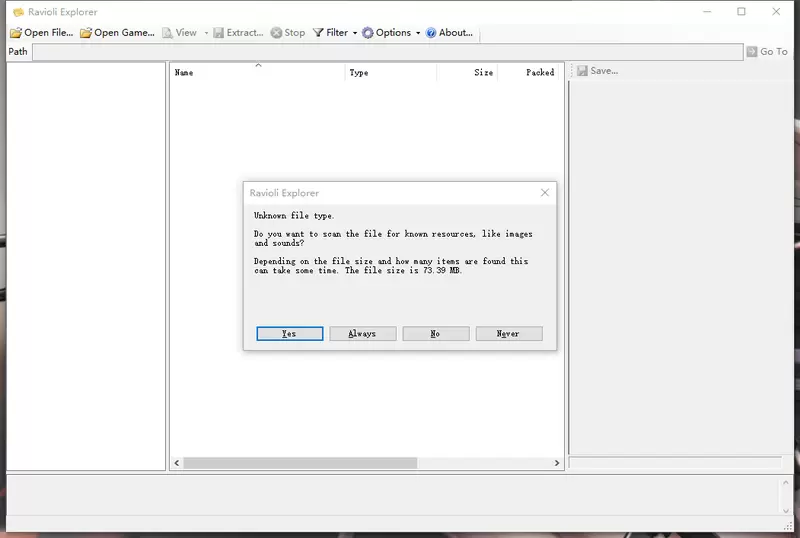The height and width of the screenshot is (538, 800).
Task: Click the Ravioli Explorer title bar icon
Action: (x=18, y=12)
